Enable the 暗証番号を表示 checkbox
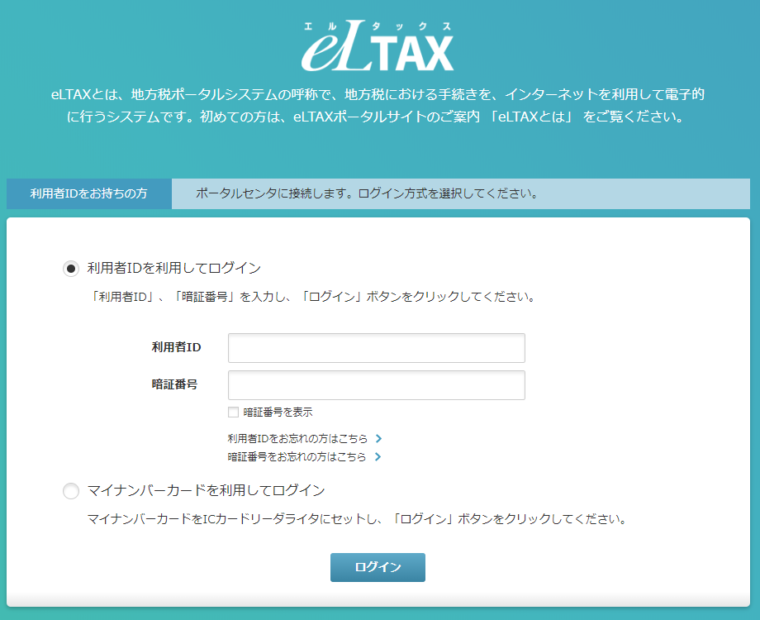 [233, 412]
